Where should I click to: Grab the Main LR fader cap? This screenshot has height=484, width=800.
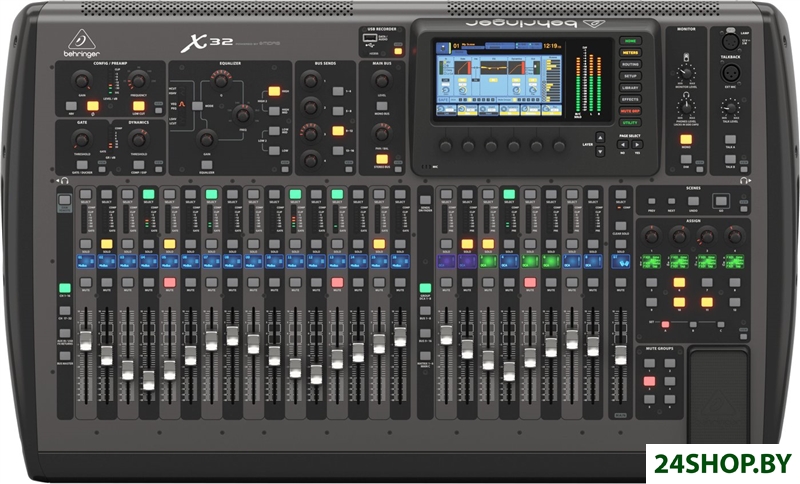pos(620,354)
